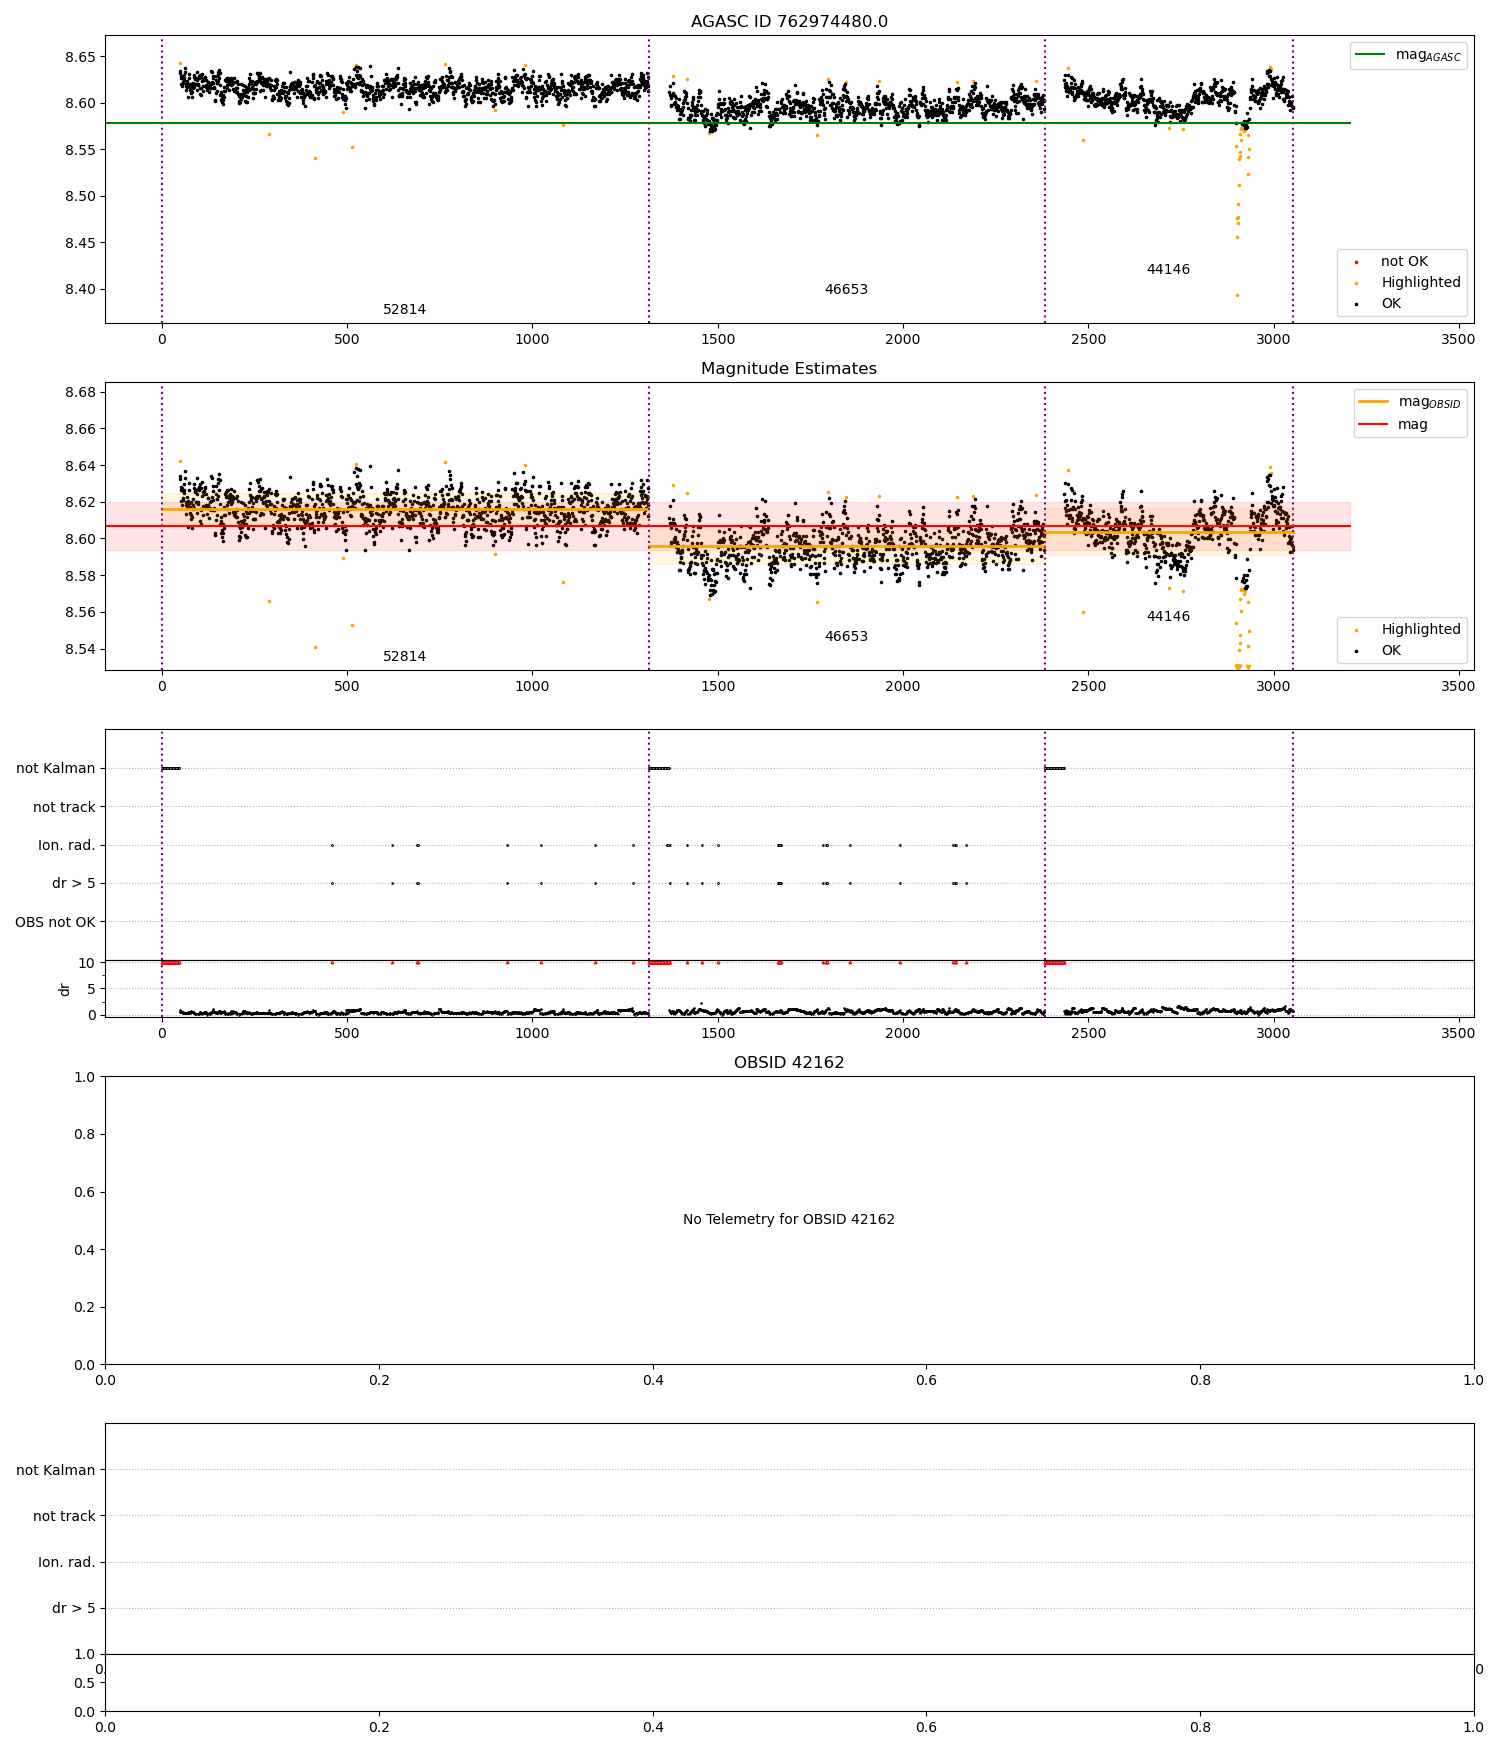
Task: Select the 'No Telemetry for OBSID 42162' message
Action: tap(789, 1220)
